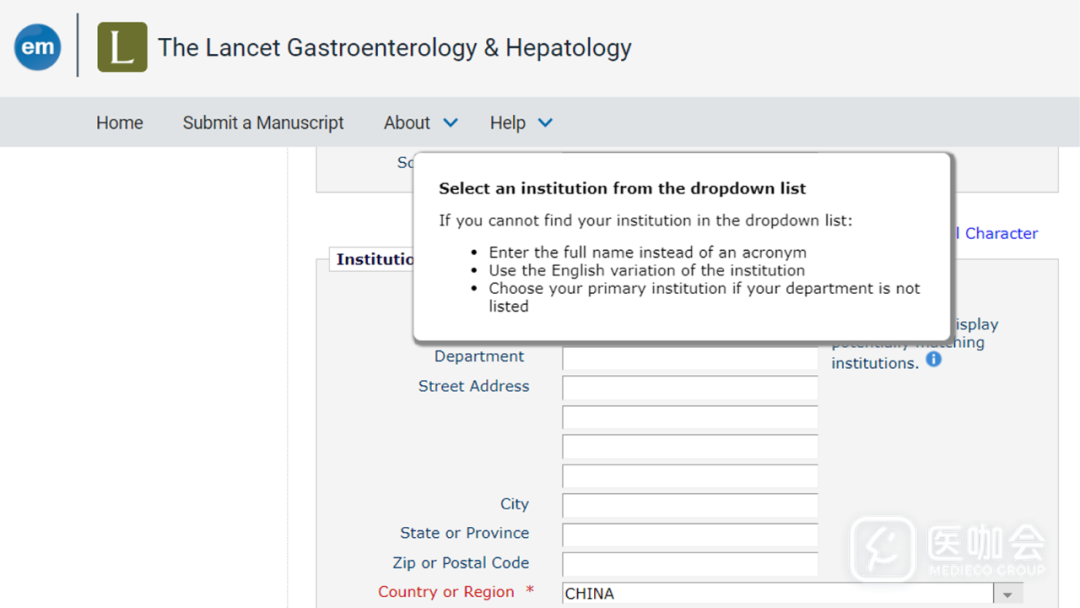Viewport: 1080px width, 608px height.
Task: Click the Editorial Manager 'em' logo
Action: point(38,47)
